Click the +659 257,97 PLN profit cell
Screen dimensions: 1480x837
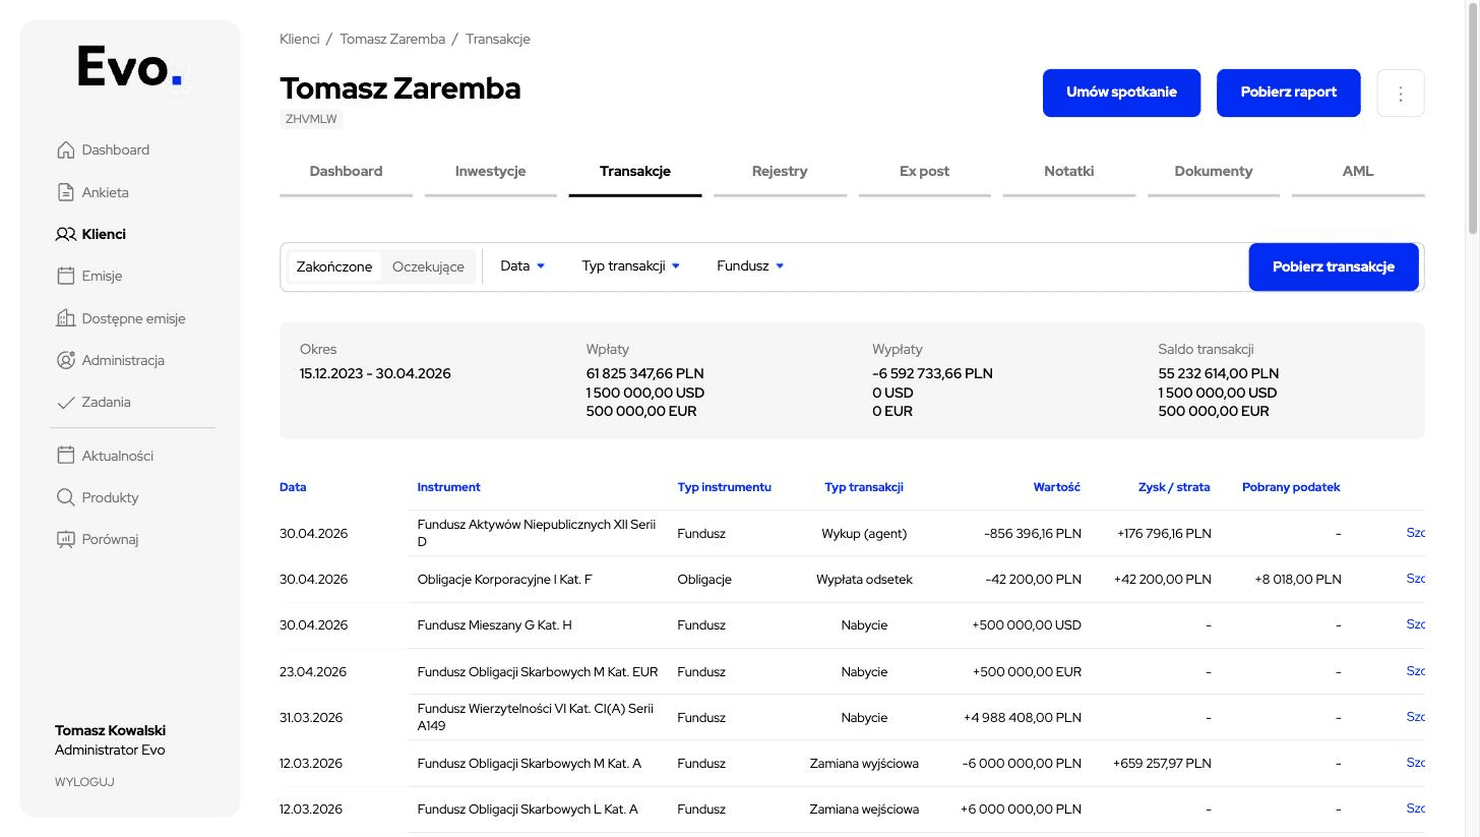(1162, 763)
